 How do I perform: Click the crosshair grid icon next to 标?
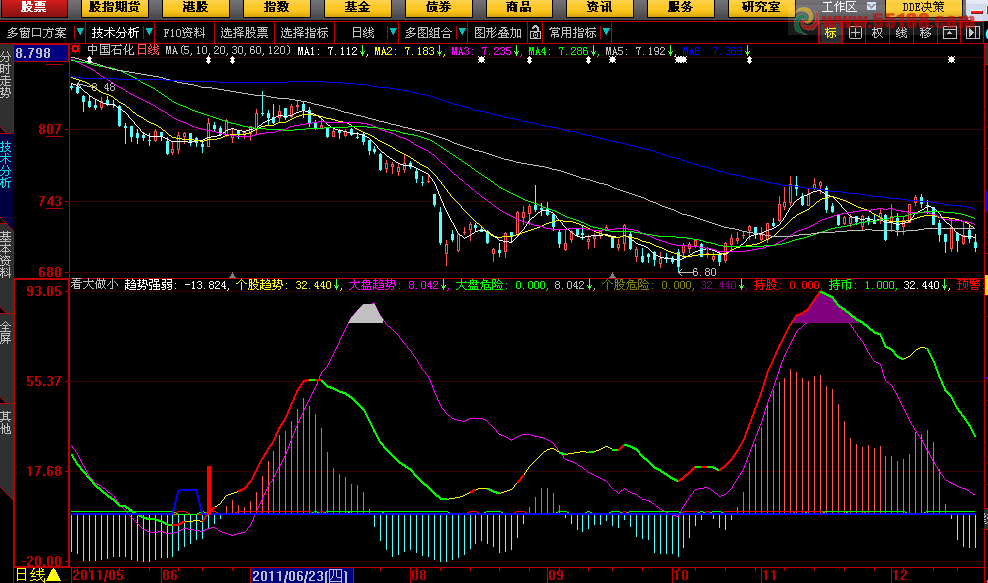[x=854, y=32]
